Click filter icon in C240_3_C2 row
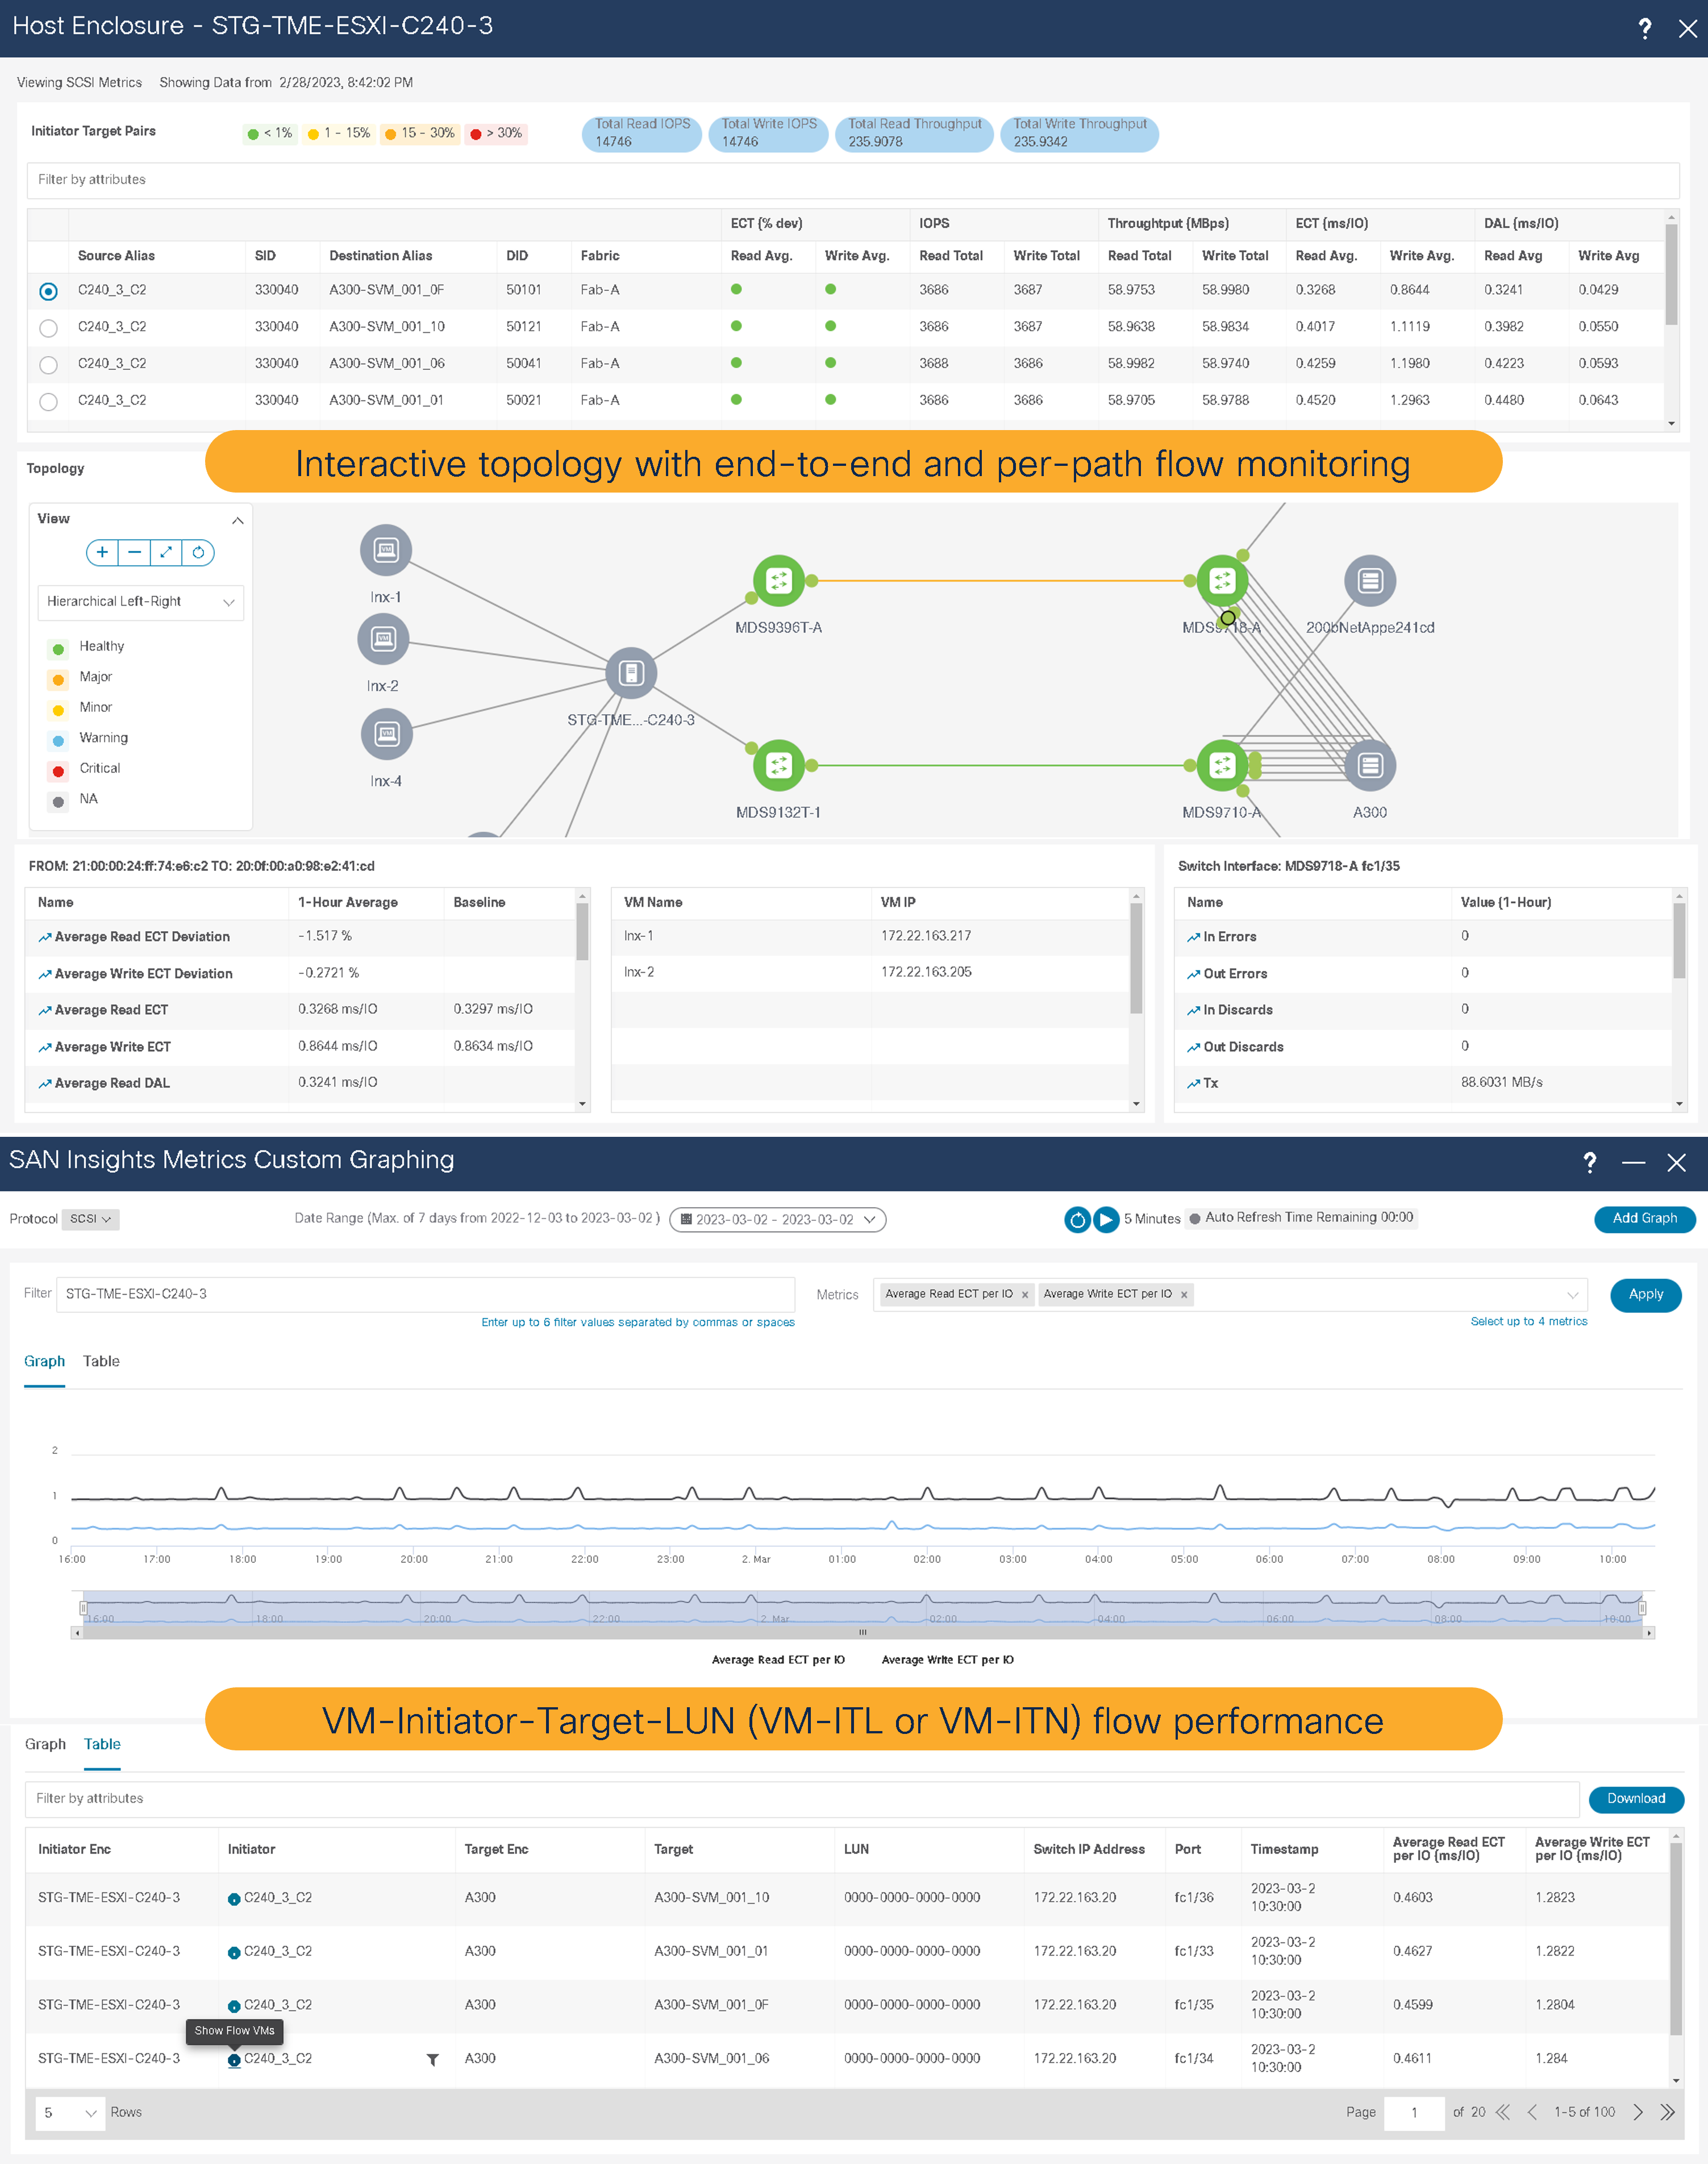The image size is (1708, 2164). pyautogui.click(x=433, y=2059)
